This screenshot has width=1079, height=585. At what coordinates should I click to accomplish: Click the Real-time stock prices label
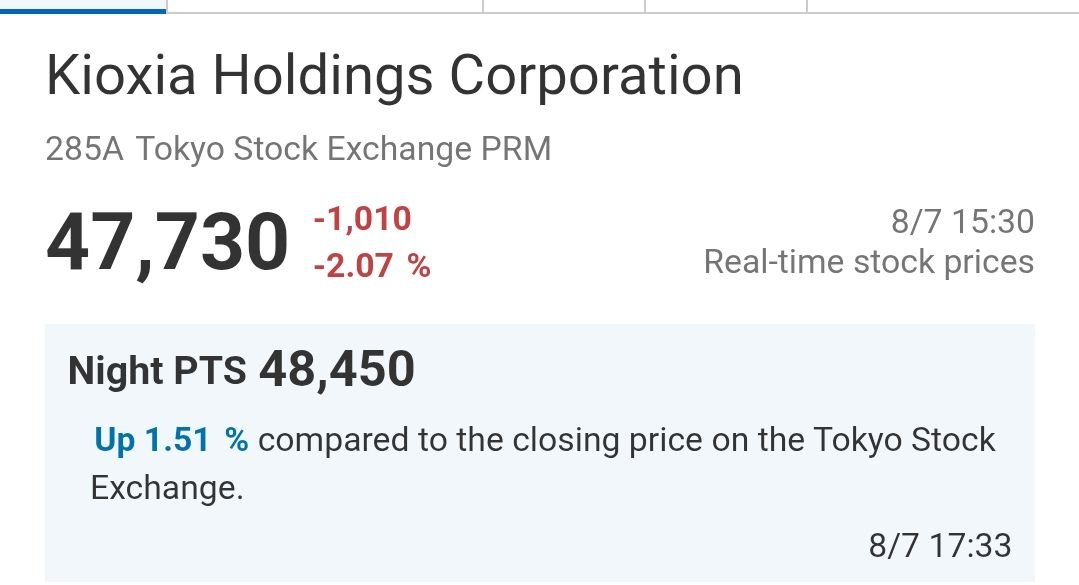pyautogui.click(x=868, y=262)
